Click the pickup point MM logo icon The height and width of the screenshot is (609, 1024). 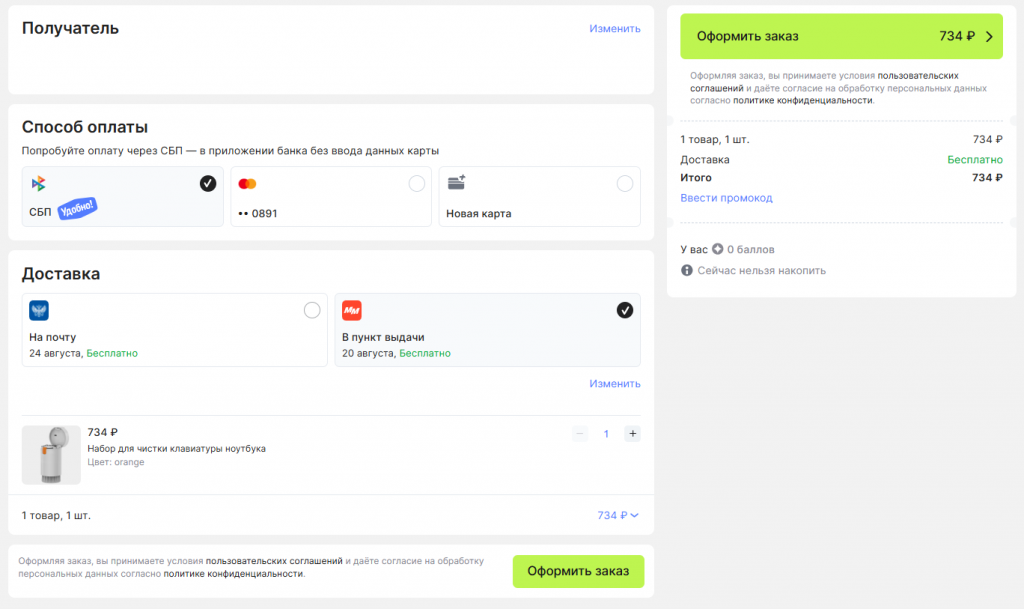click(352, 311)
